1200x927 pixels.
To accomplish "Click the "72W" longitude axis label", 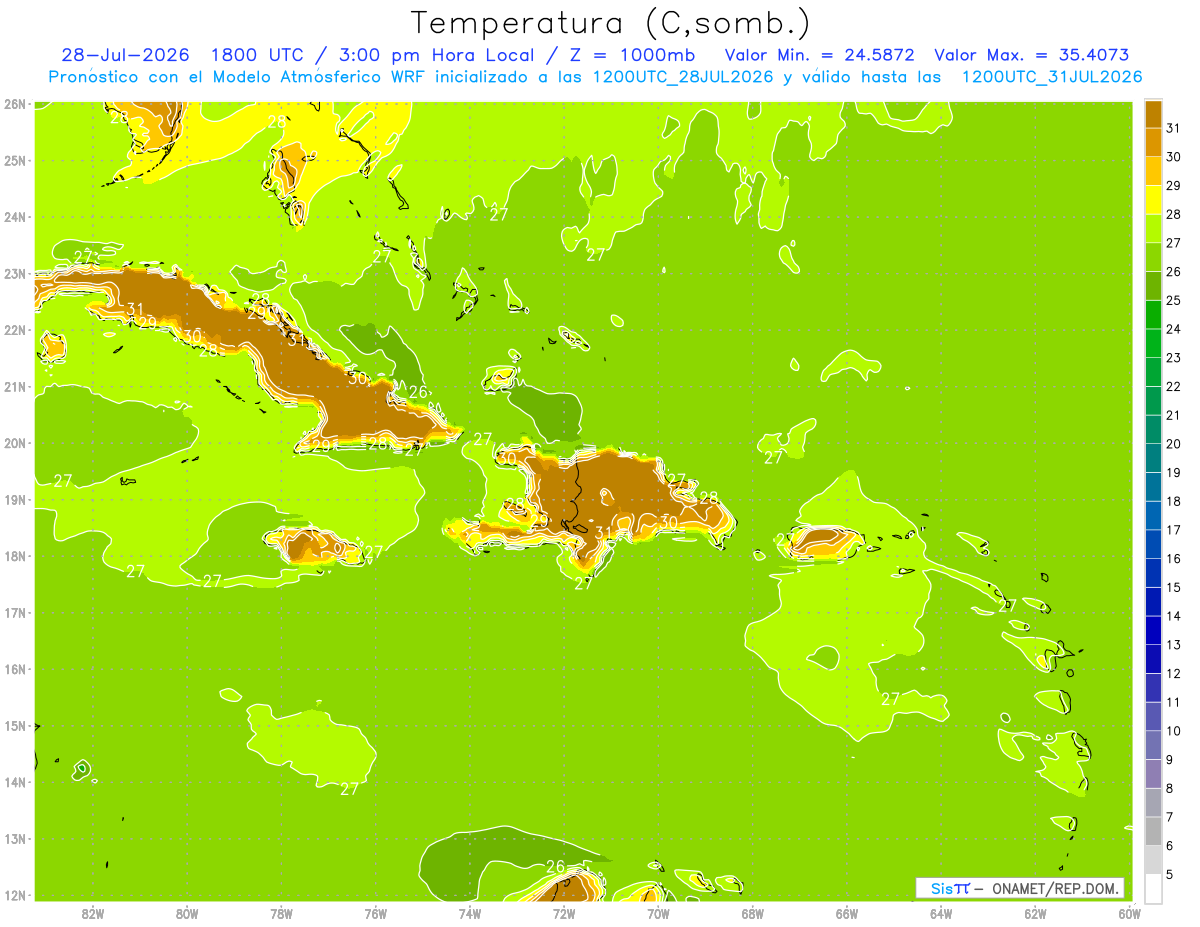I will click(564, 913).
